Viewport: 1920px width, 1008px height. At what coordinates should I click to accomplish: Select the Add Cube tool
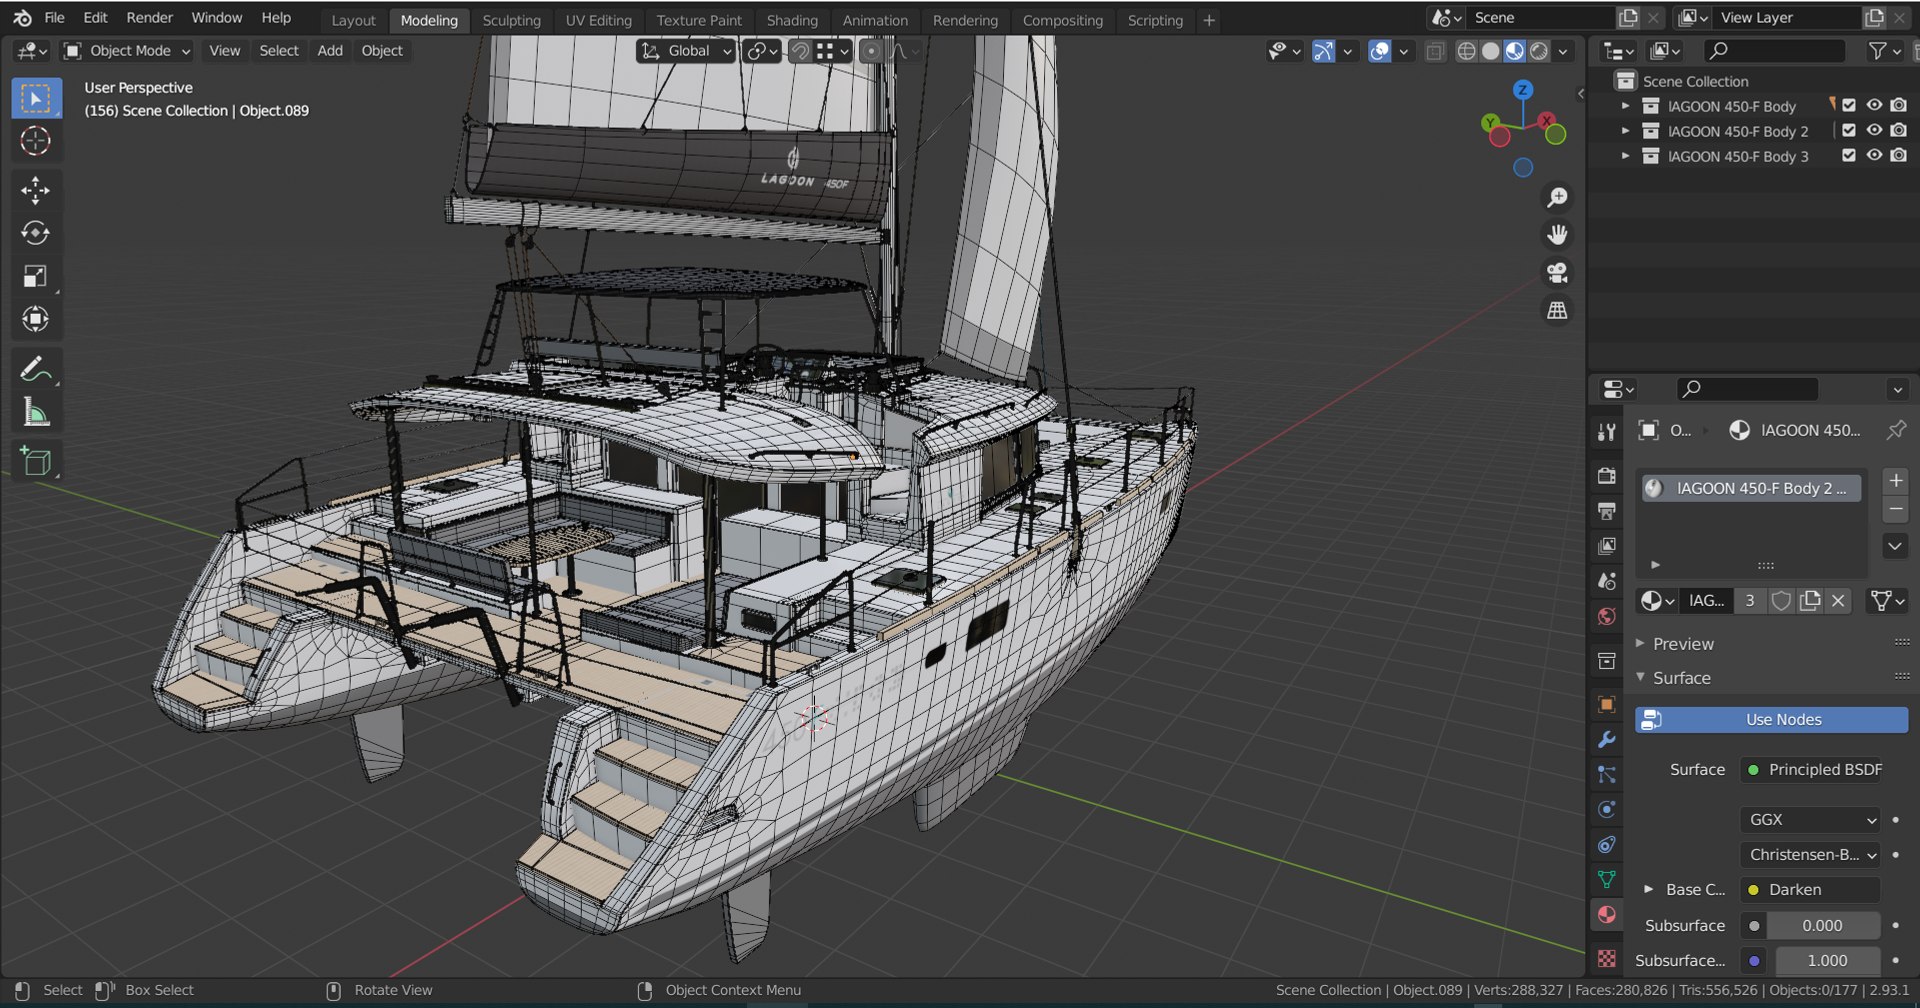(36, 461)
